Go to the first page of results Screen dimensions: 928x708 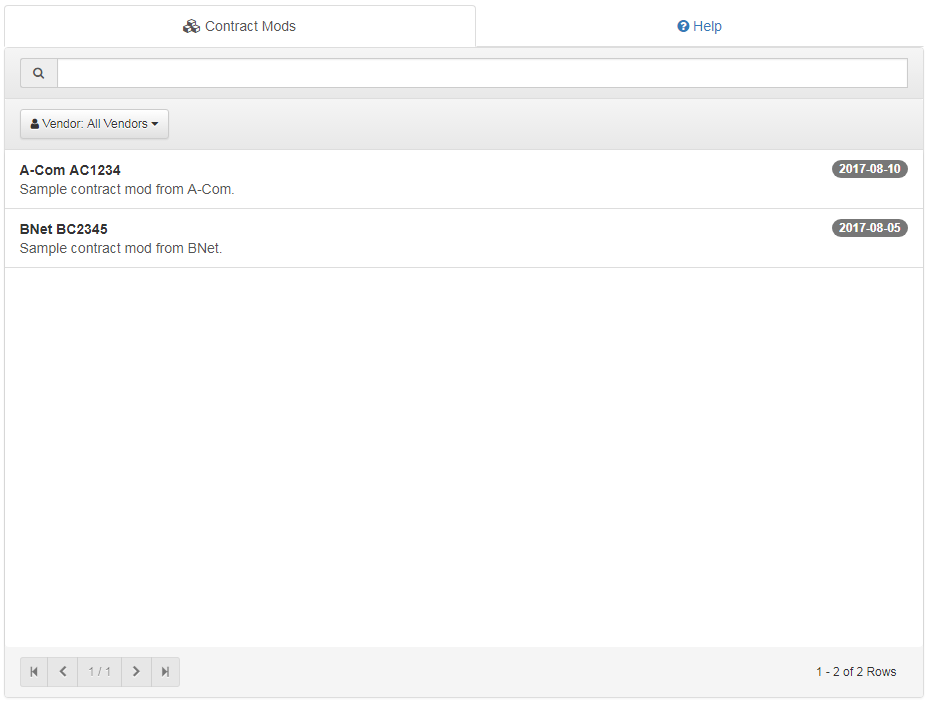tap(34, 672)
